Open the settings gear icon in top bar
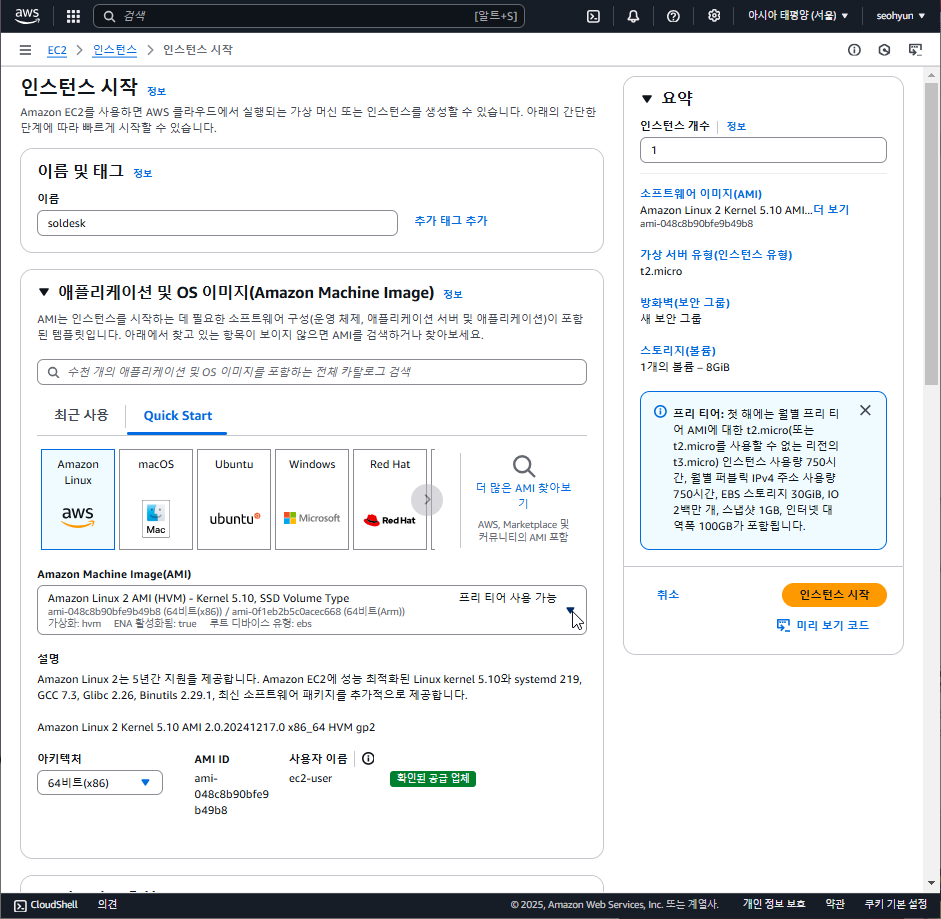The height and width of the screenshot is (919, 941). [714, 16]
